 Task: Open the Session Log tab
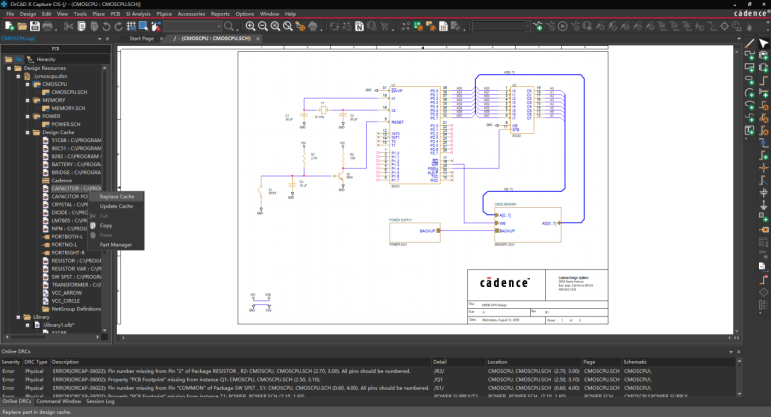(x=100, y=401)
